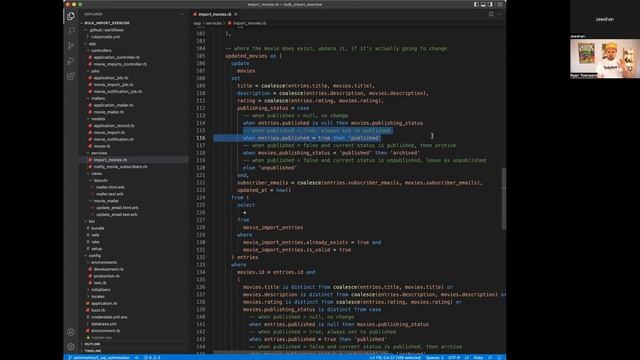Open the Extensions view icon
640x360 pixels.
pyautogui.click(x=71, y=76)
